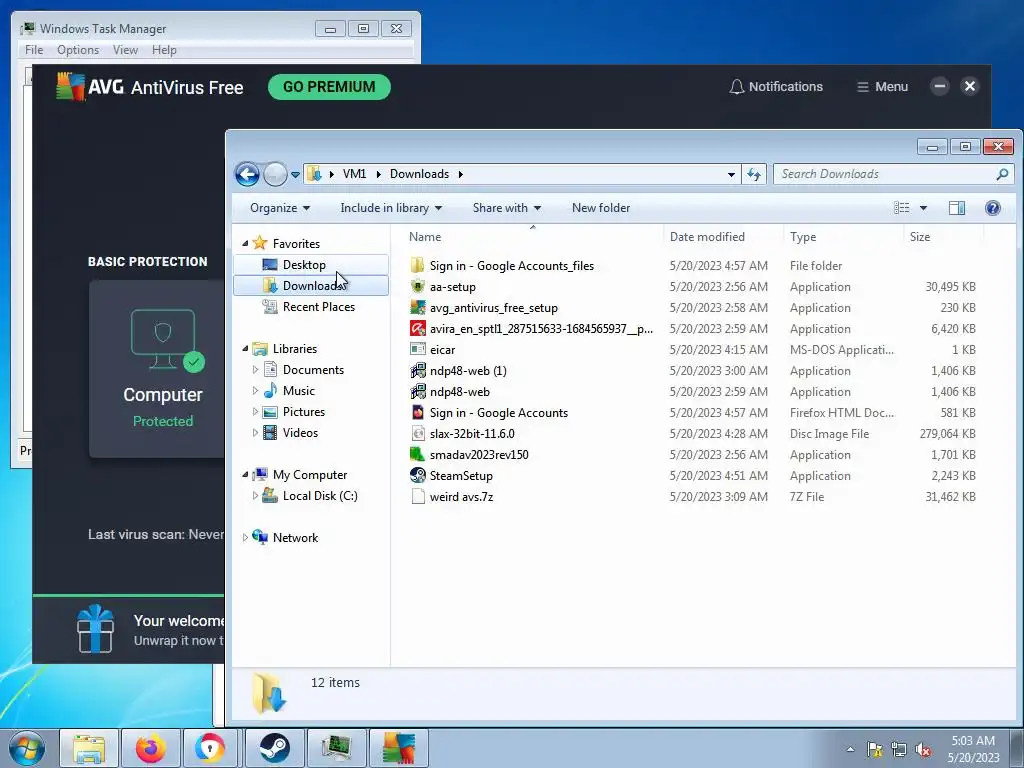Select the Videos library

tap(300, 432)
